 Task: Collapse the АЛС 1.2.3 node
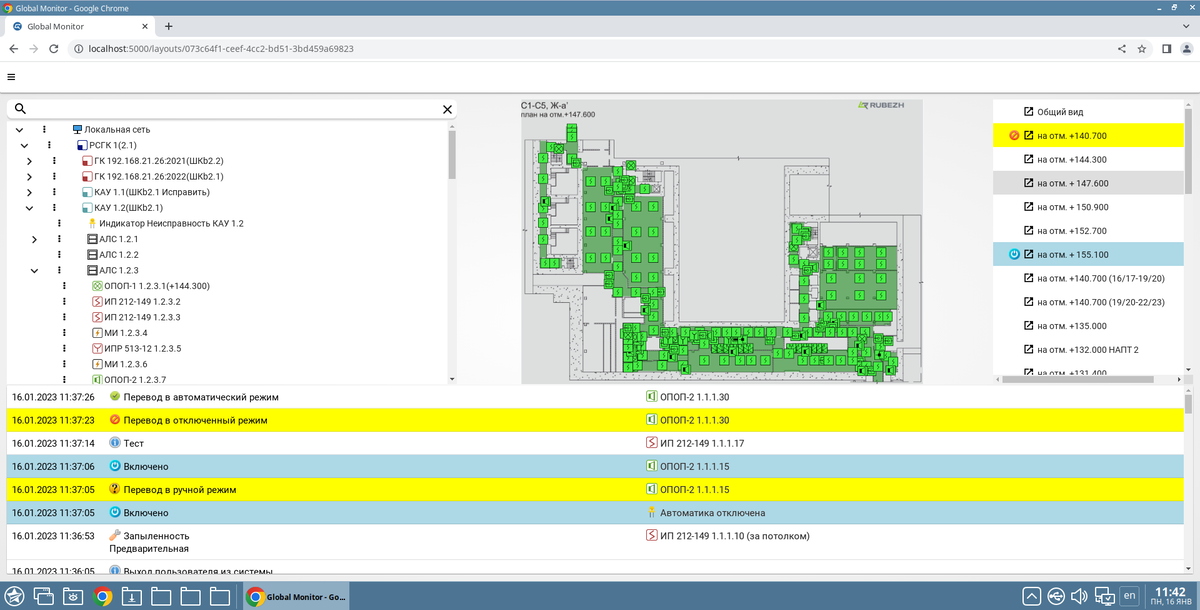[x=34, y=270]
